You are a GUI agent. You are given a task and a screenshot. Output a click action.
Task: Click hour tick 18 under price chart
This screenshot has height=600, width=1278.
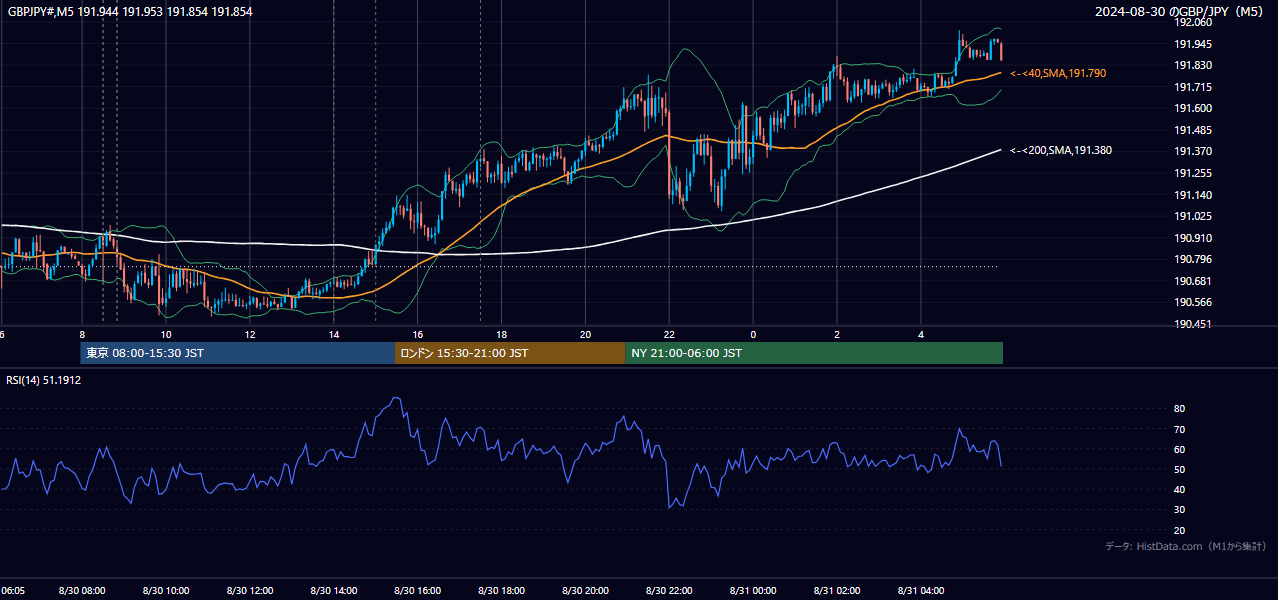tap(502, 335)
